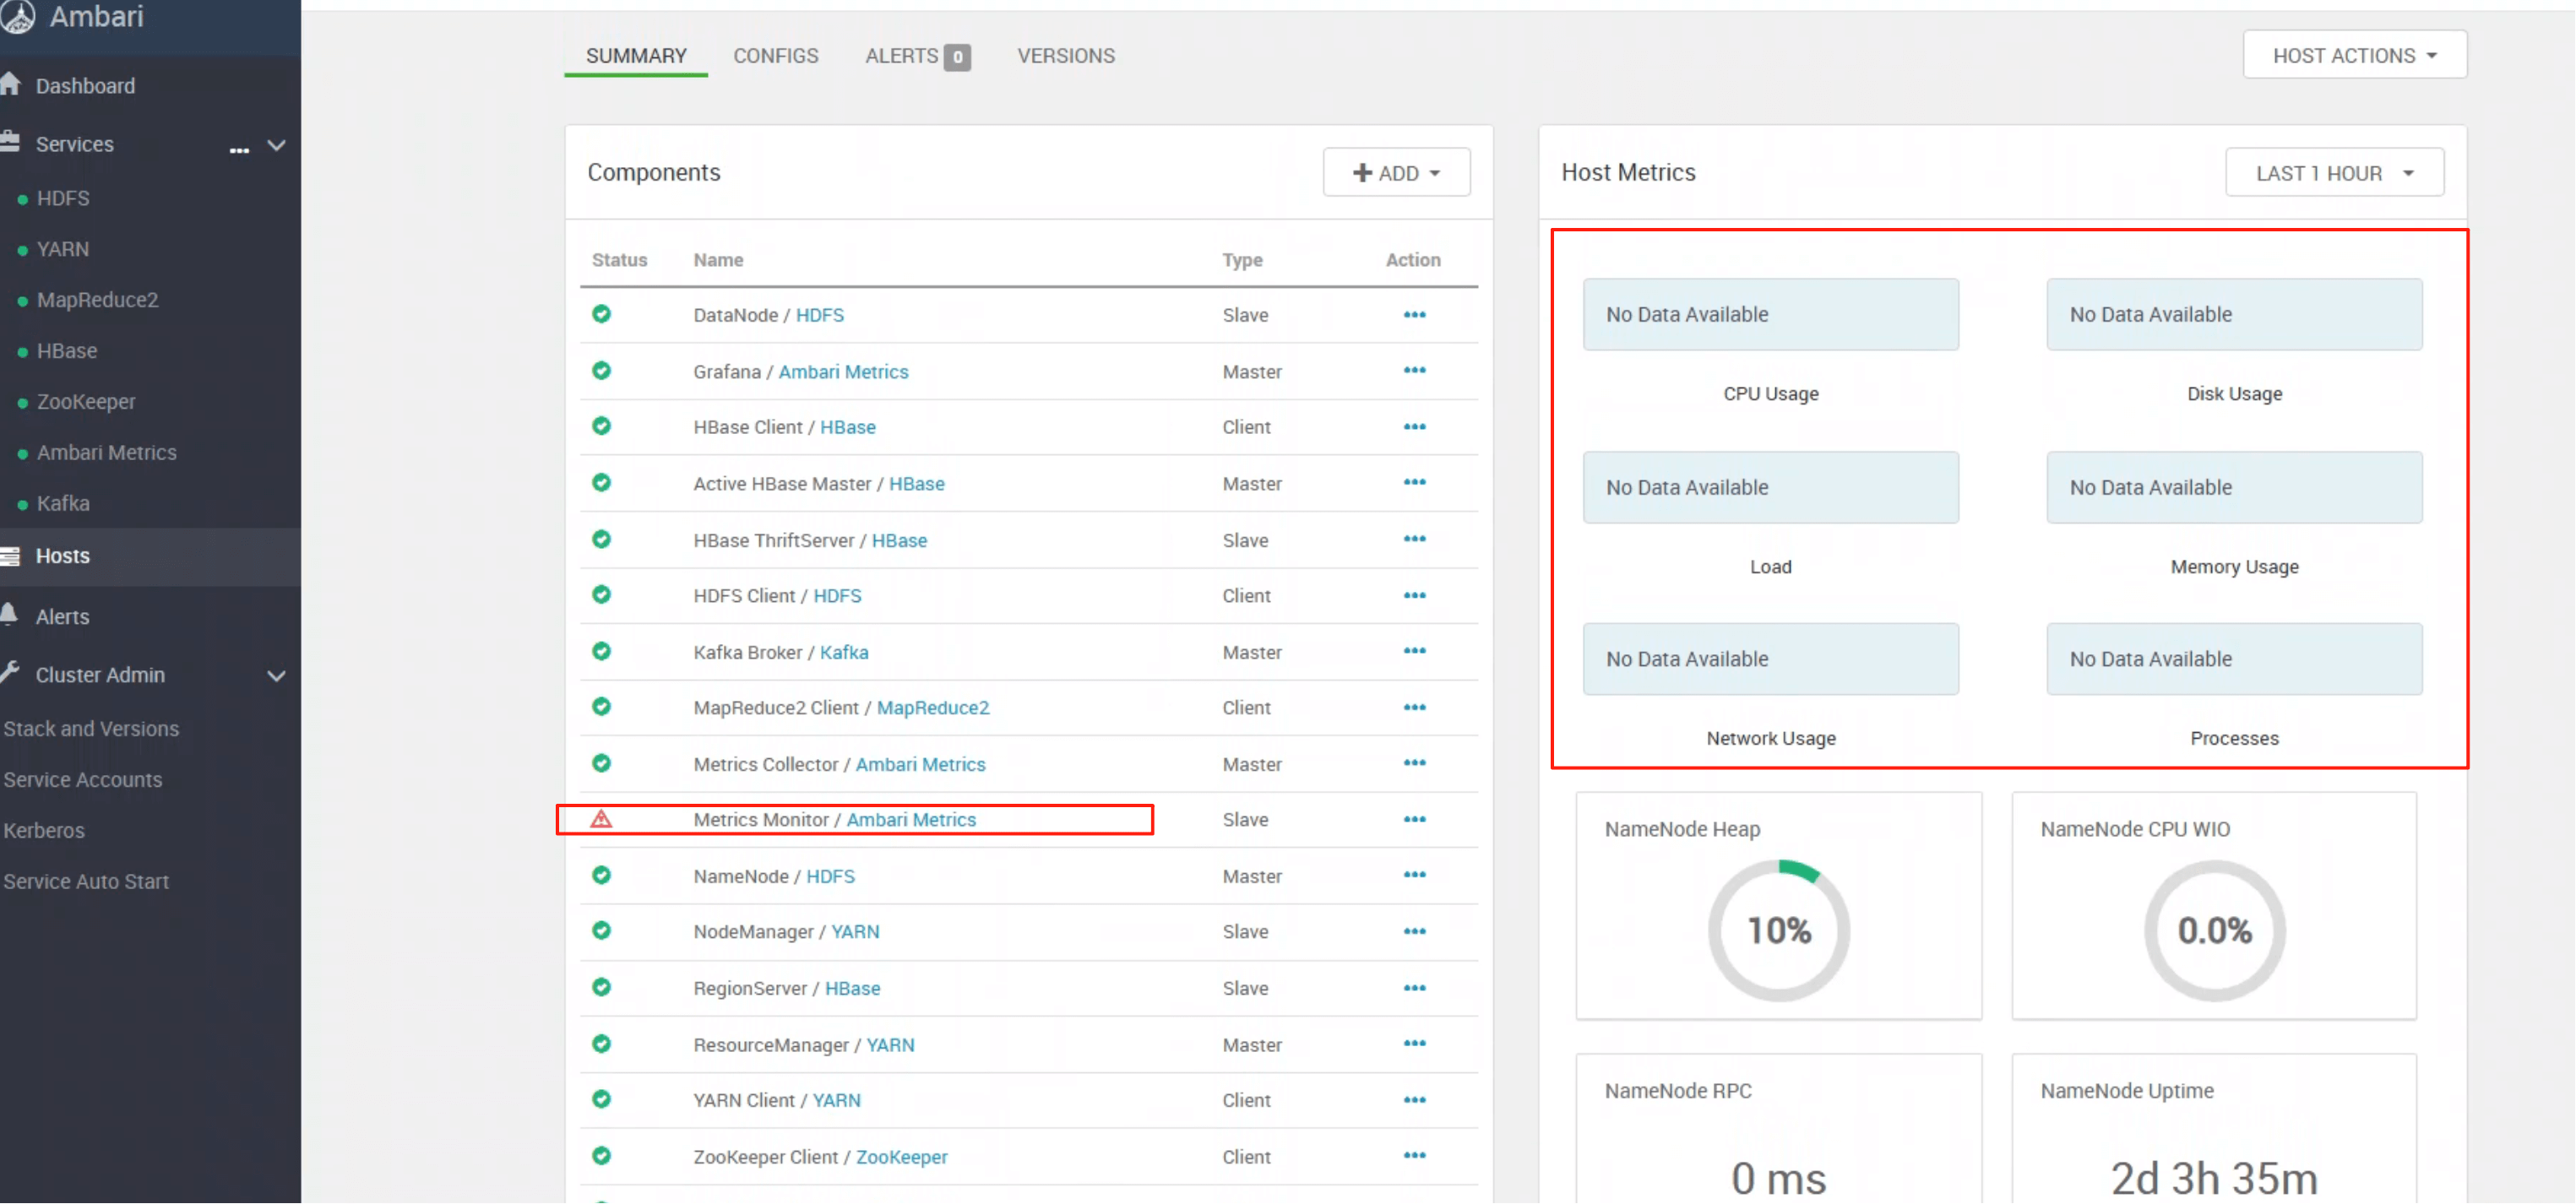Follow HBase link in RegionServer row
This screenshot has height=1204, width=2576.
852,989
